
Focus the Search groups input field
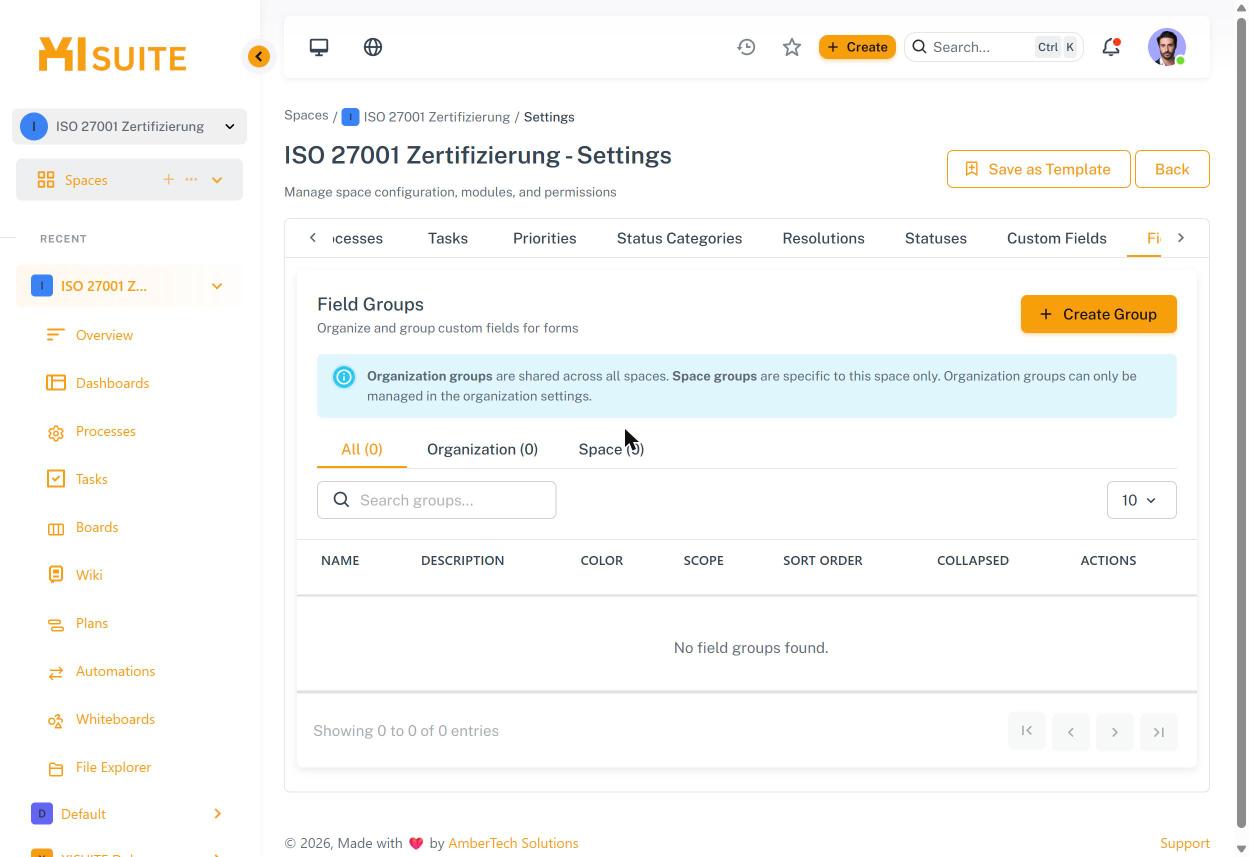(x=436, y=500)
